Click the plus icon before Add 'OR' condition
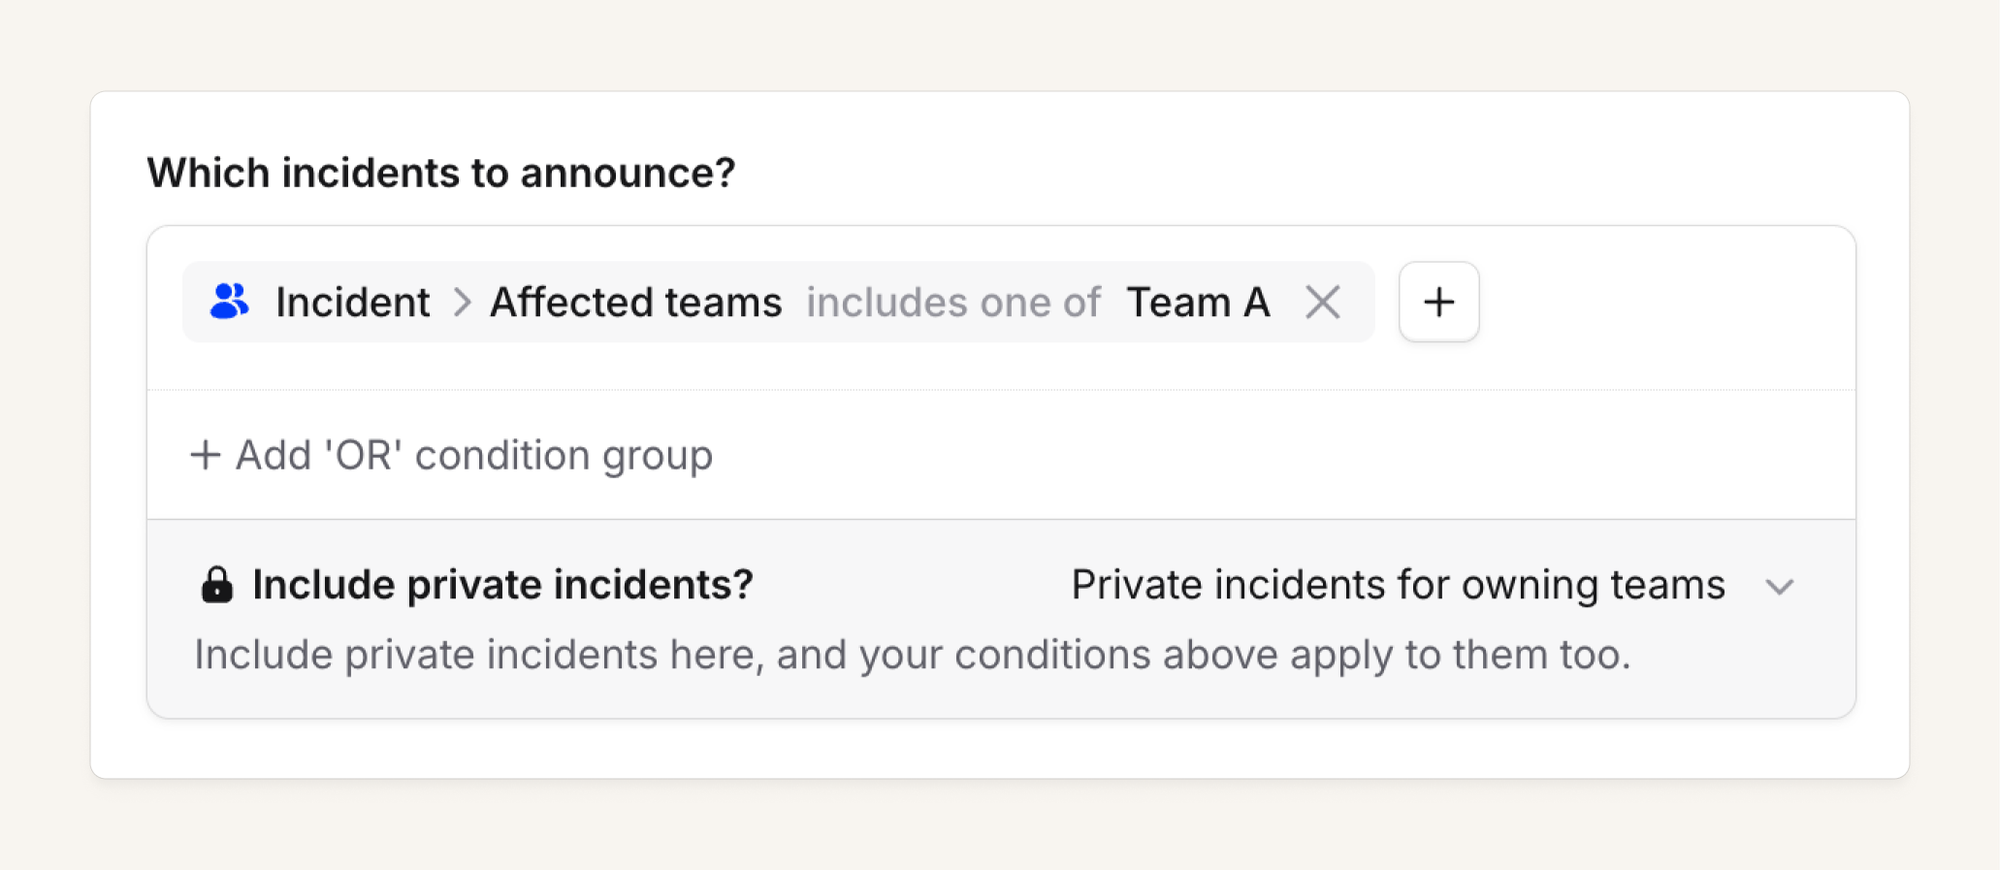Screen dimensions: 2000x870 point(205,455)
